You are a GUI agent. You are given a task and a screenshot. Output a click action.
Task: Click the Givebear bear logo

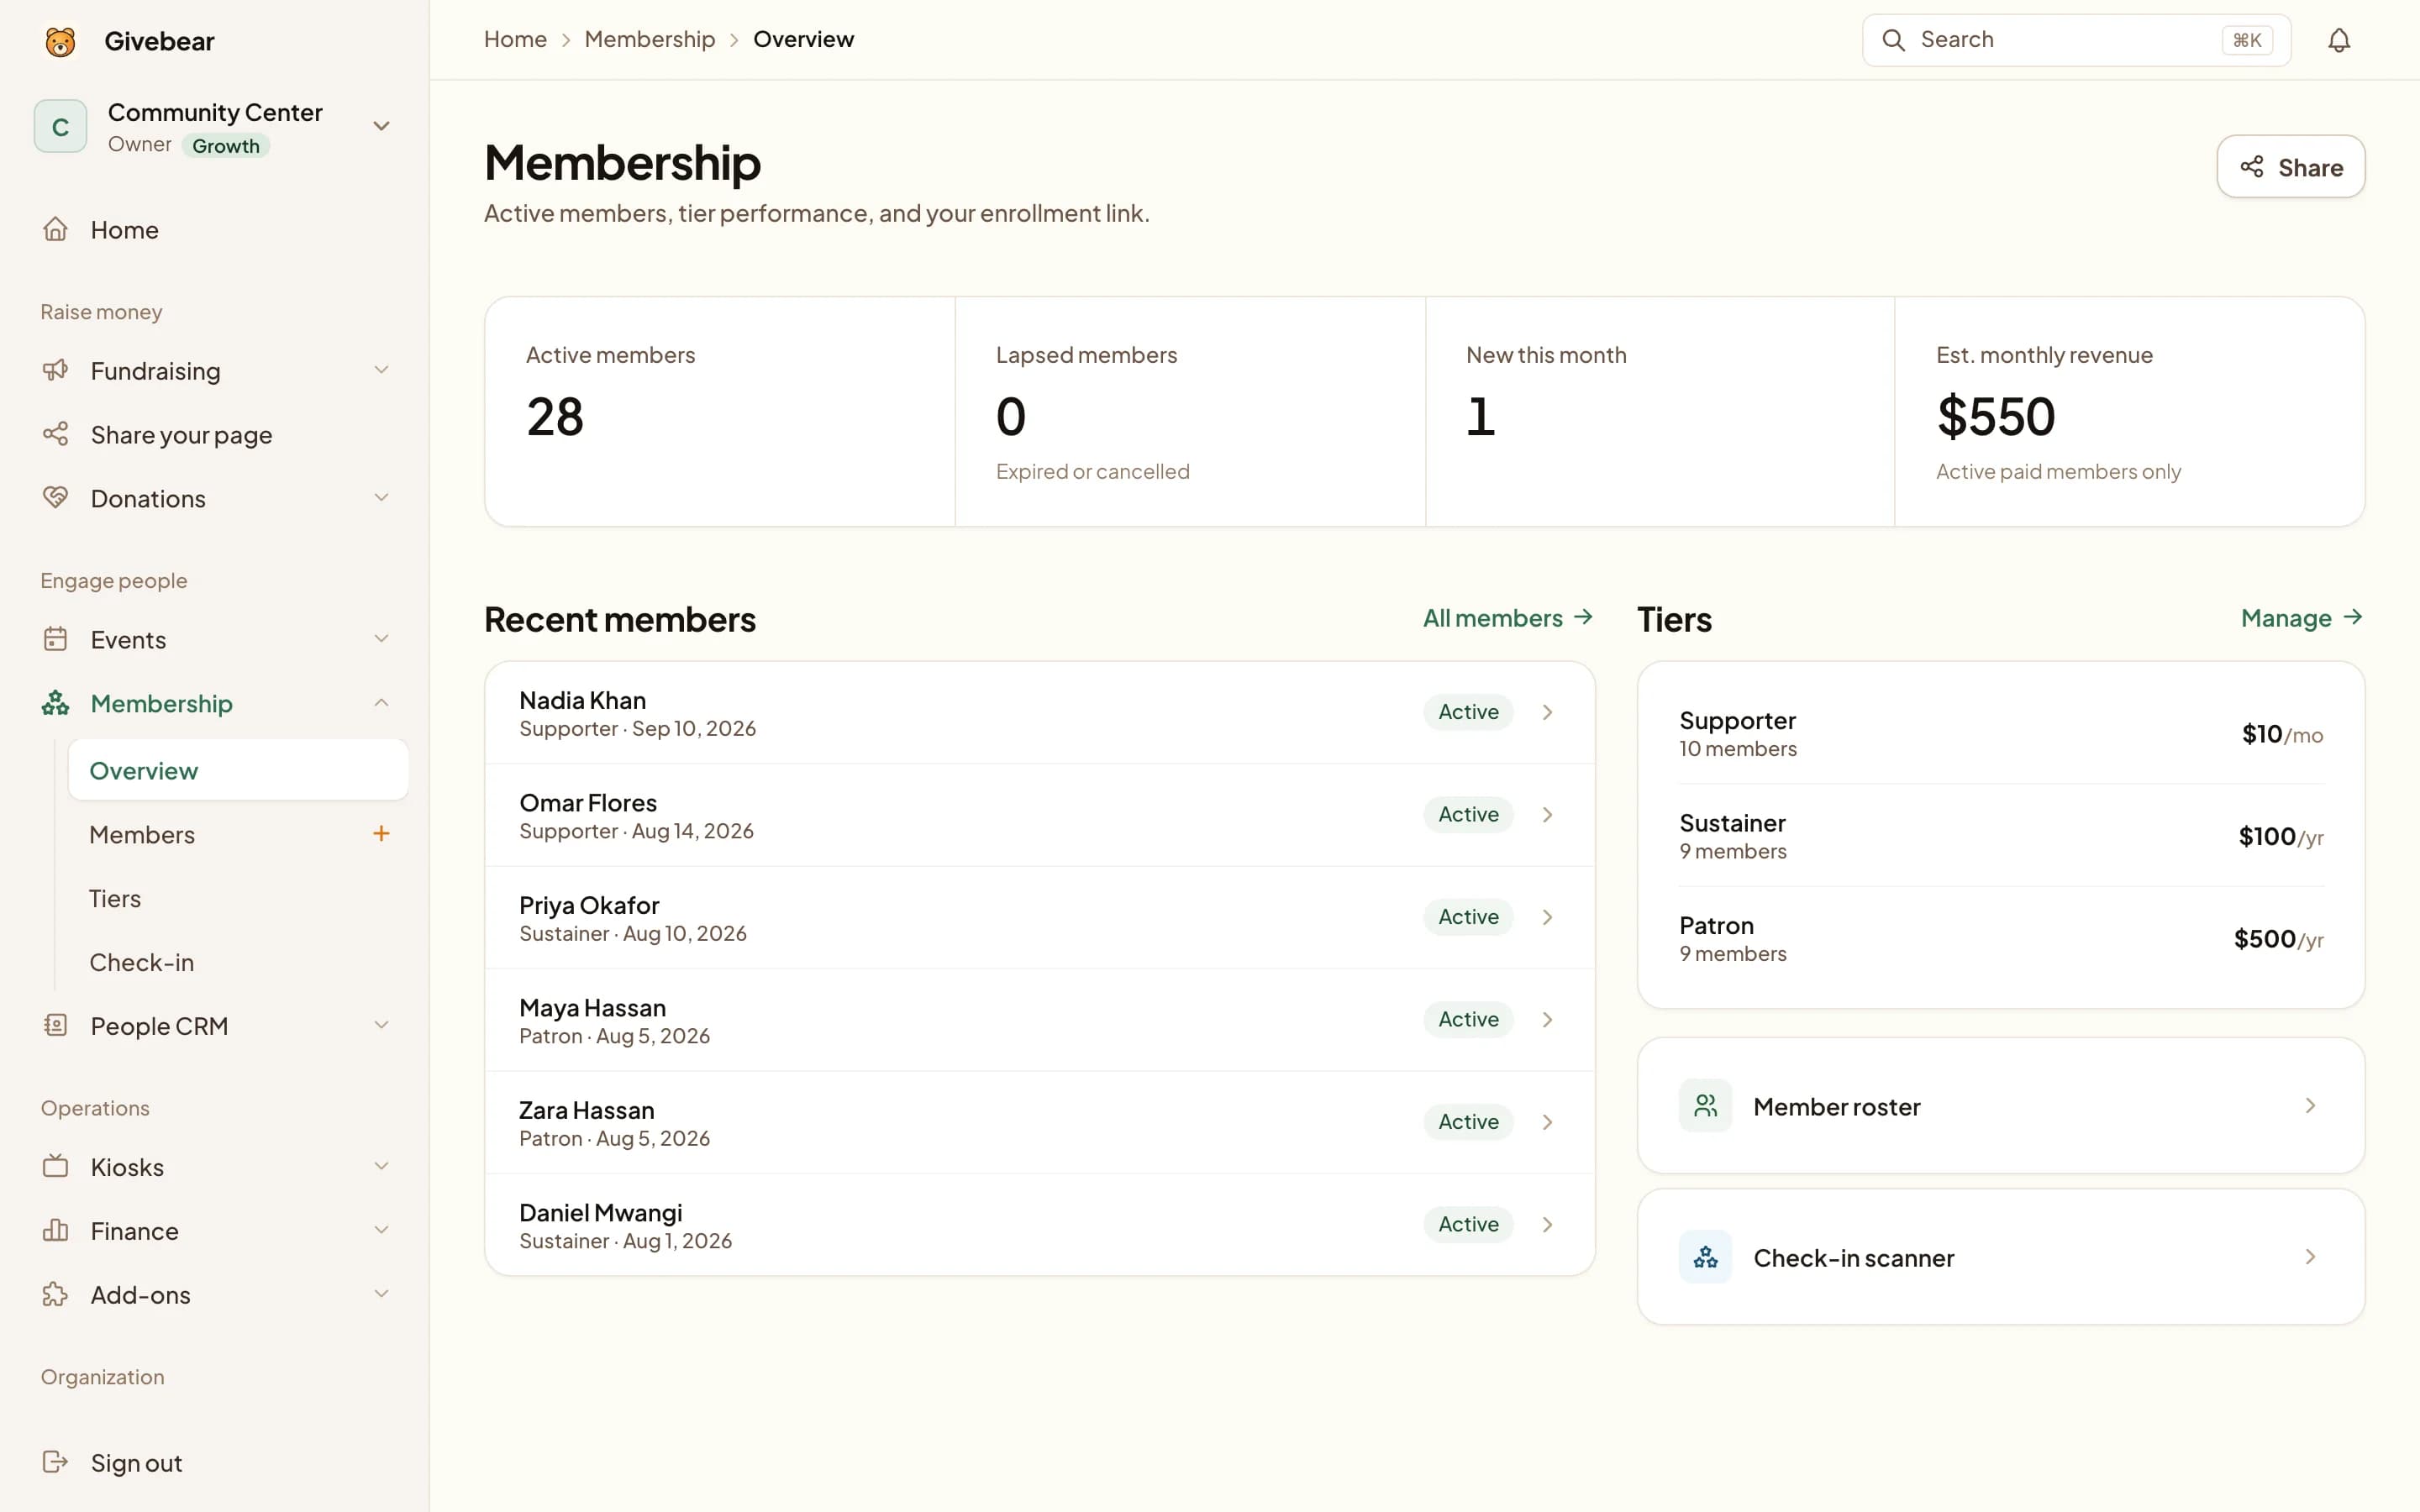(x=60, y=41)
